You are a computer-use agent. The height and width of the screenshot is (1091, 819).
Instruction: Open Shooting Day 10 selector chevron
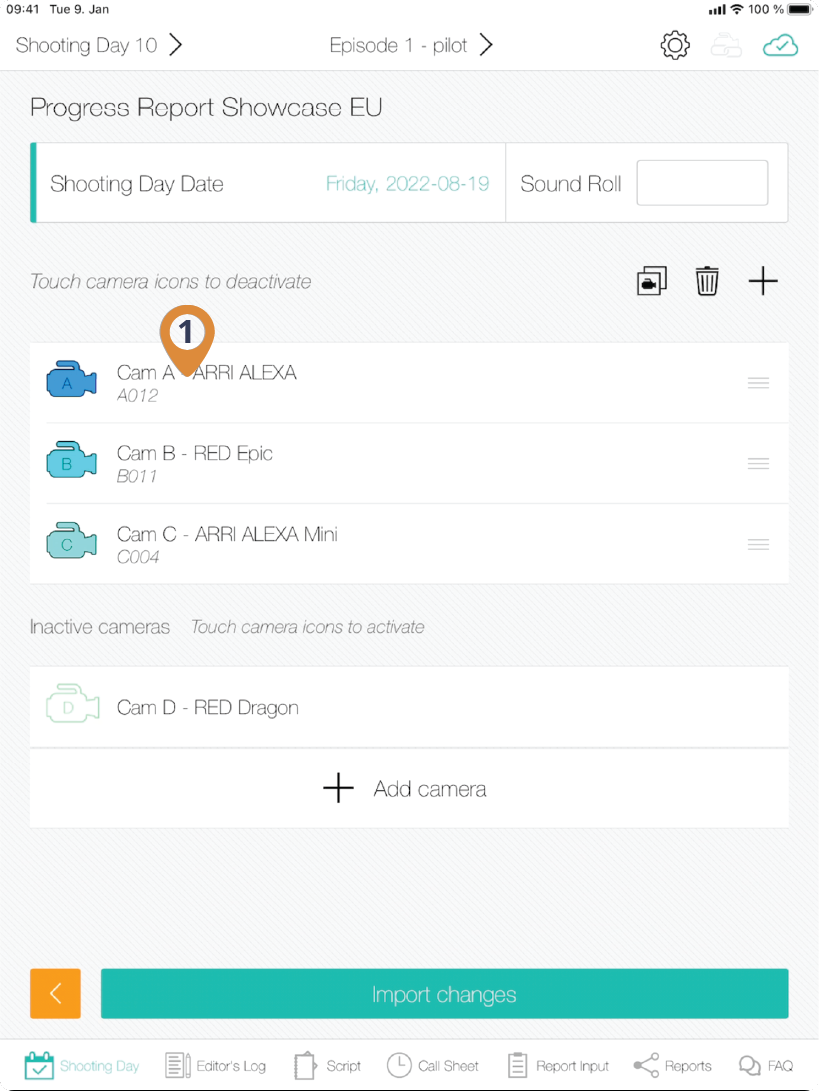[x=176, y=45]
